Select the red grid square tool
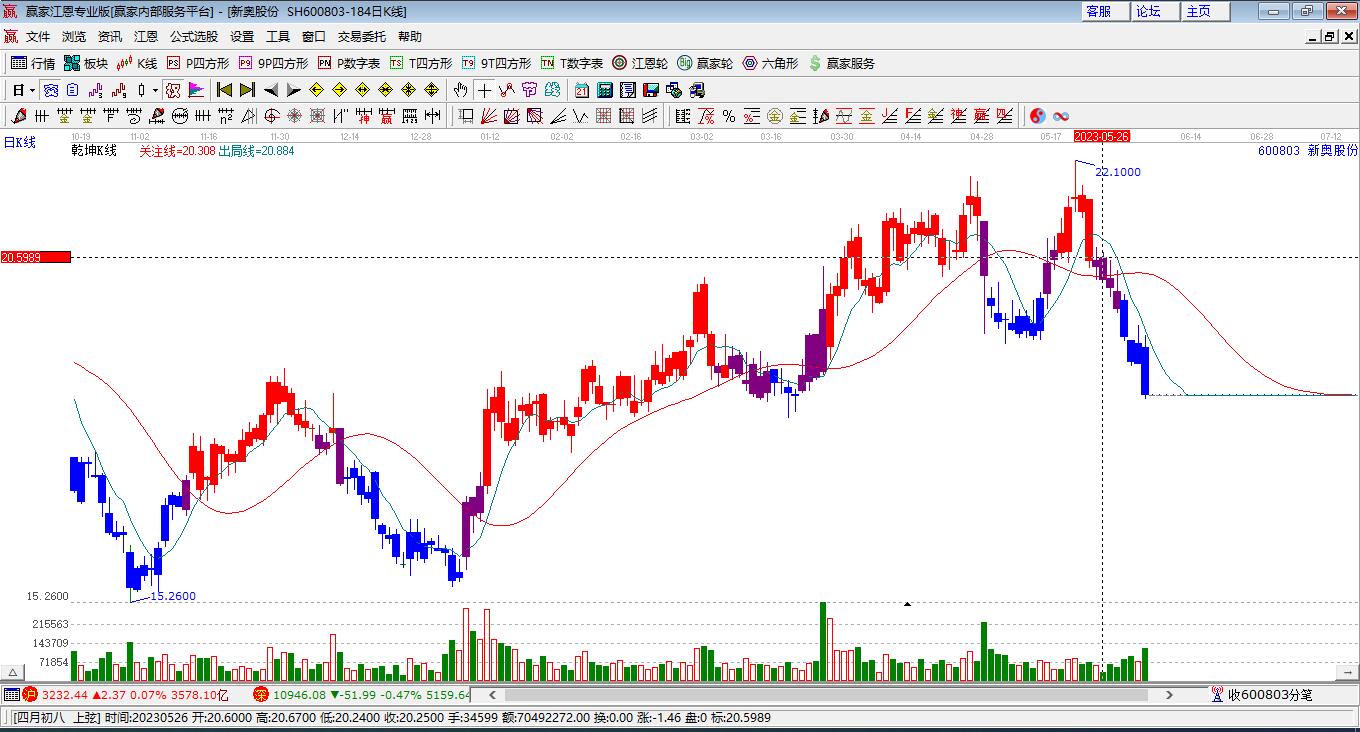This screenshot has height=732, width=1360. (x=604, y=116)
